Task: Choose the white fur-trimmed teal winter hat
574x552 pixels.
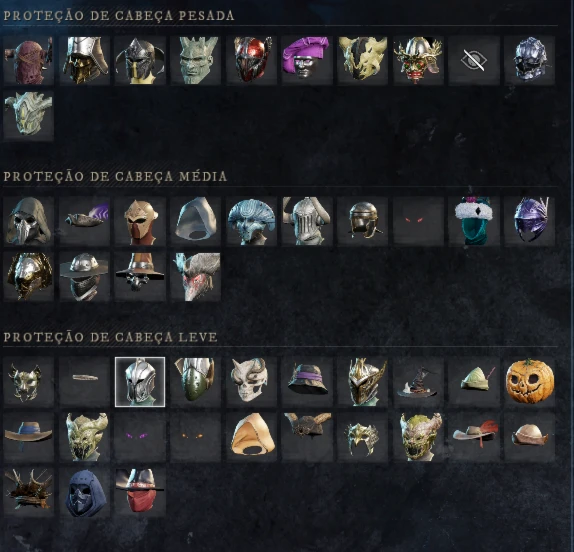Action: point(474,221)
